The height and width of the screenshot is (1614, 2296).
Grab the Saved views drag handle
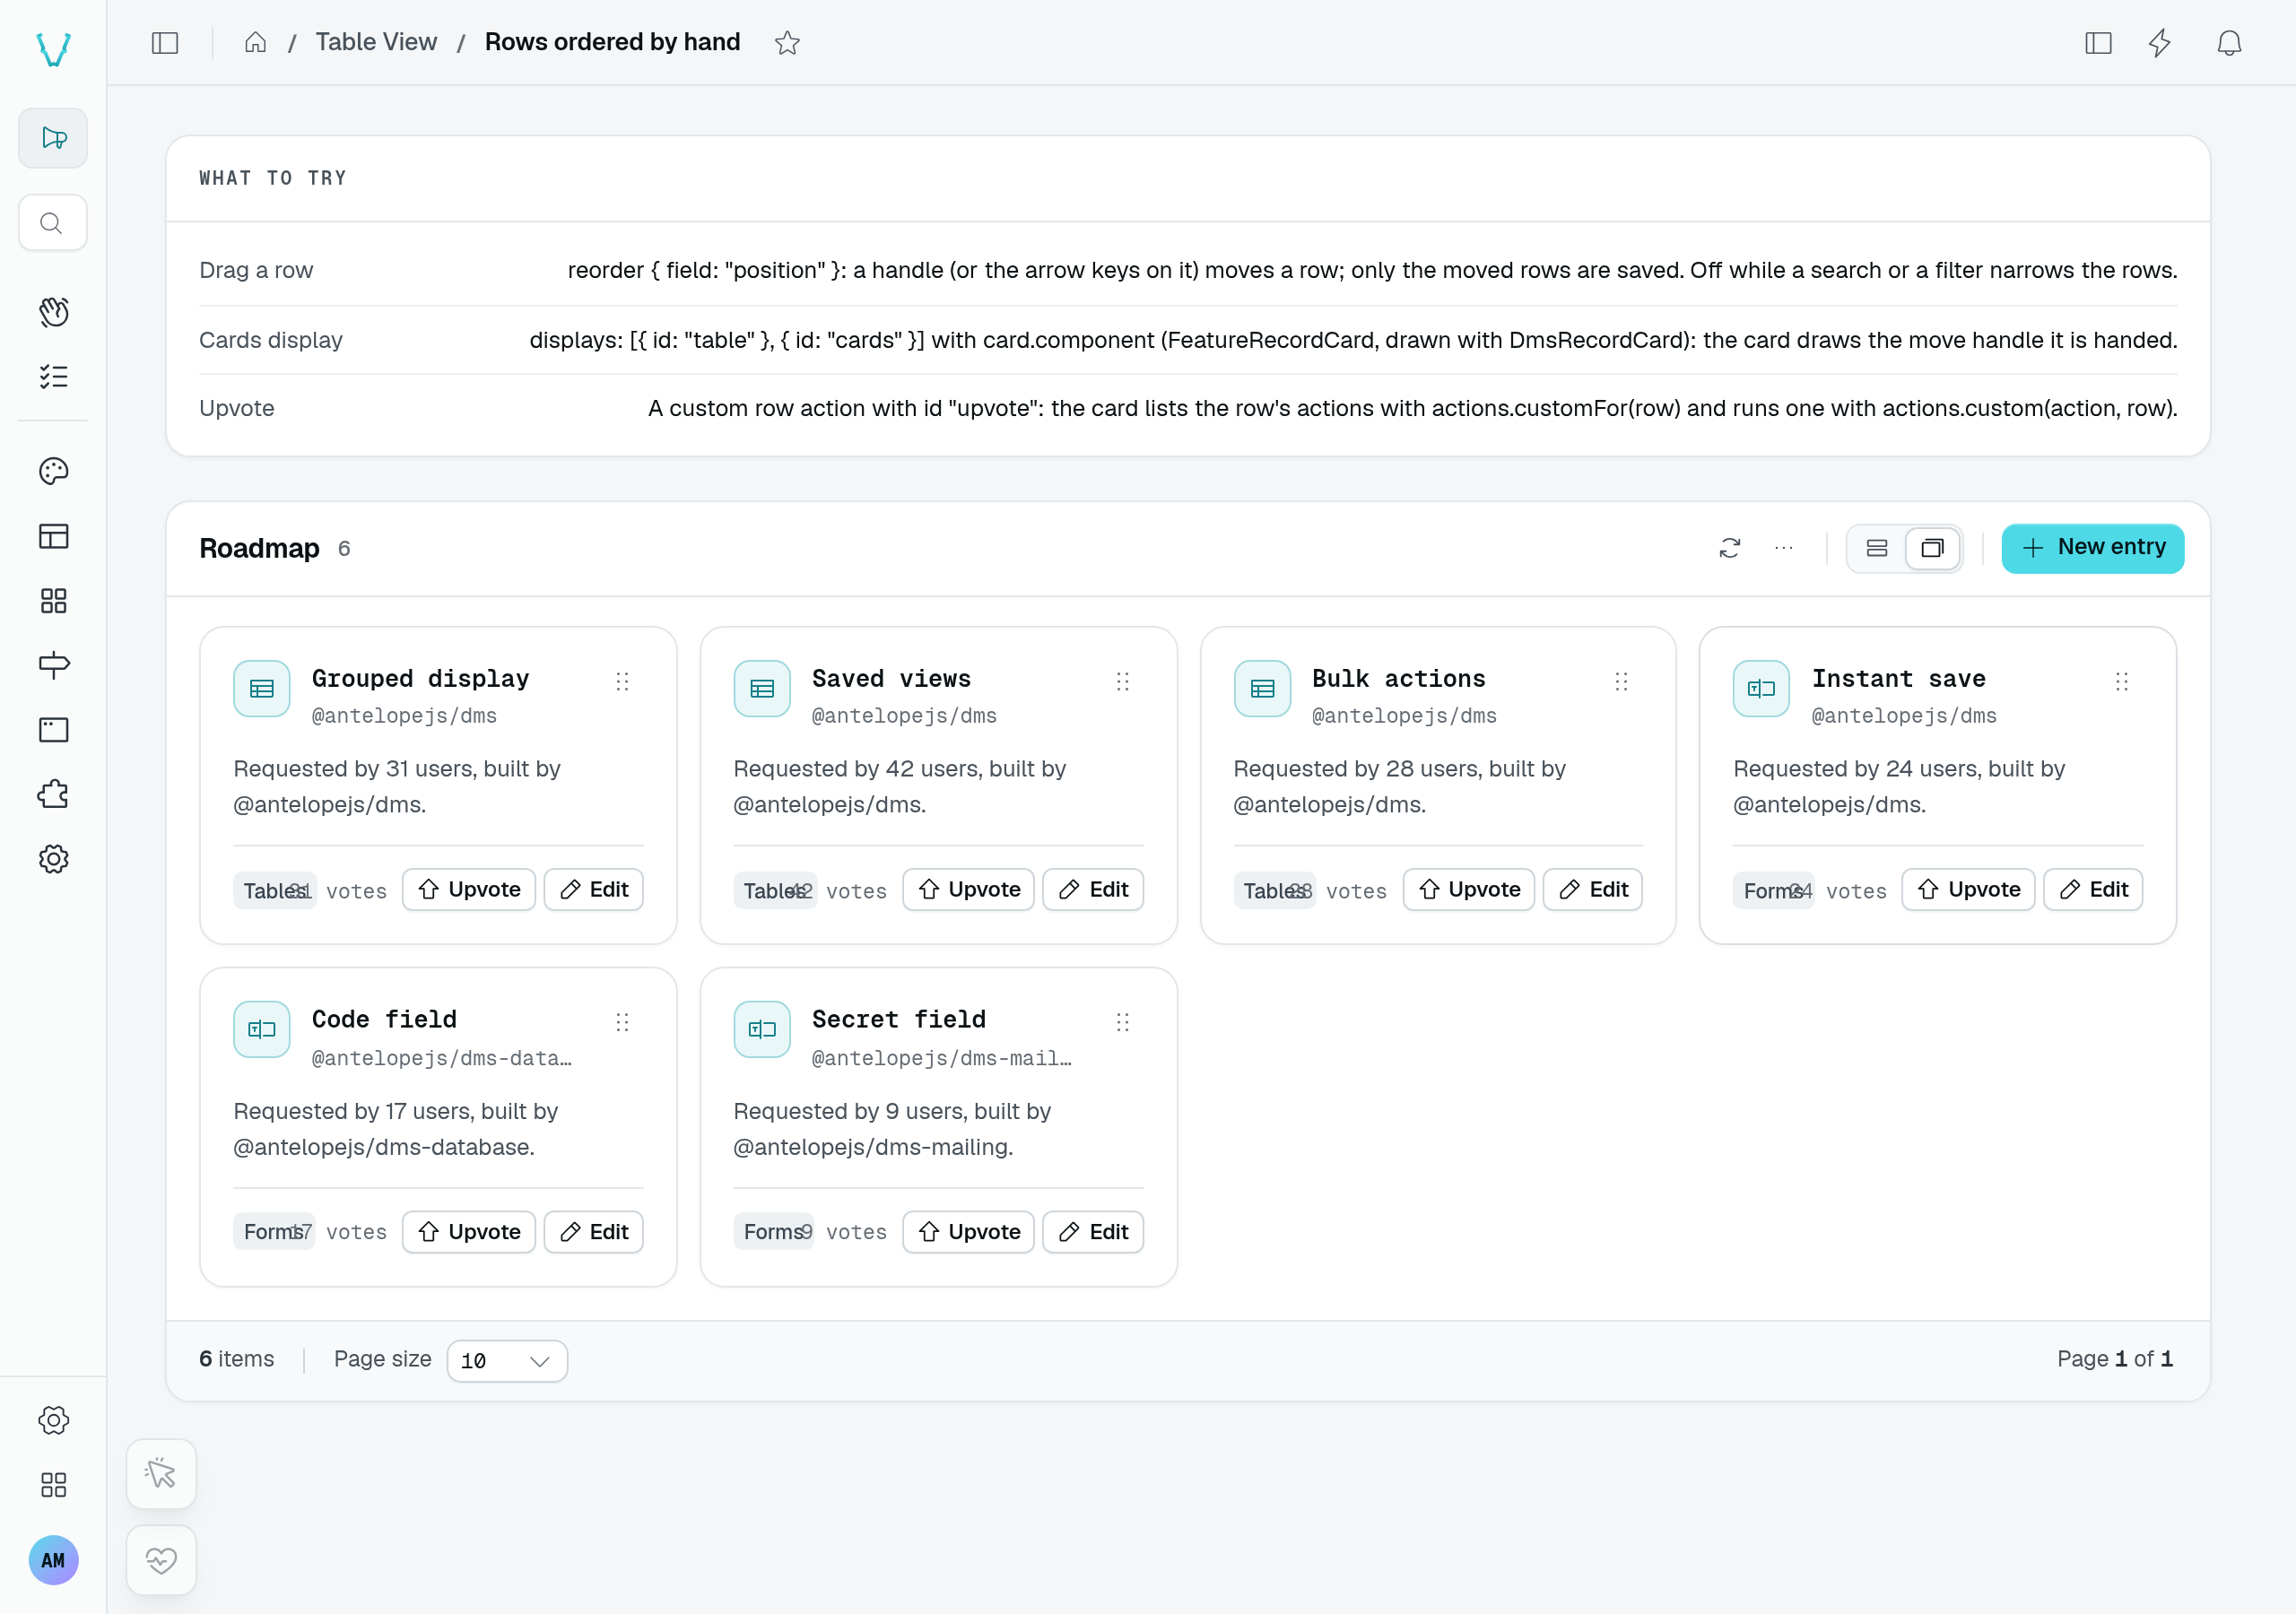point(1122,681)
